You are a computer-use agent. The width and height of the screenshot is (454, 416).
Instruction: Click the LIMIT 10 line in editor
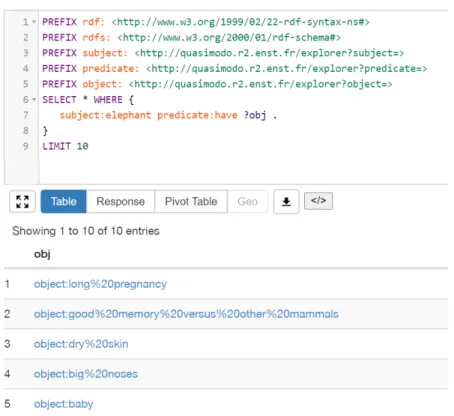(65, 146)
